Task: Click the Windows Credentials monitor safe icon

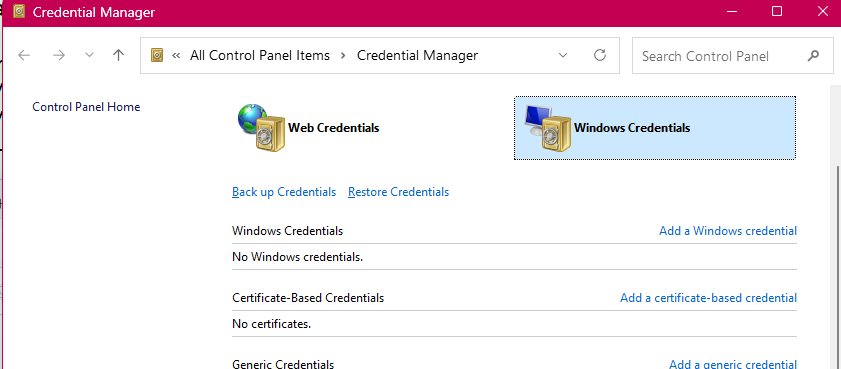Action: [x=548, y=128]
